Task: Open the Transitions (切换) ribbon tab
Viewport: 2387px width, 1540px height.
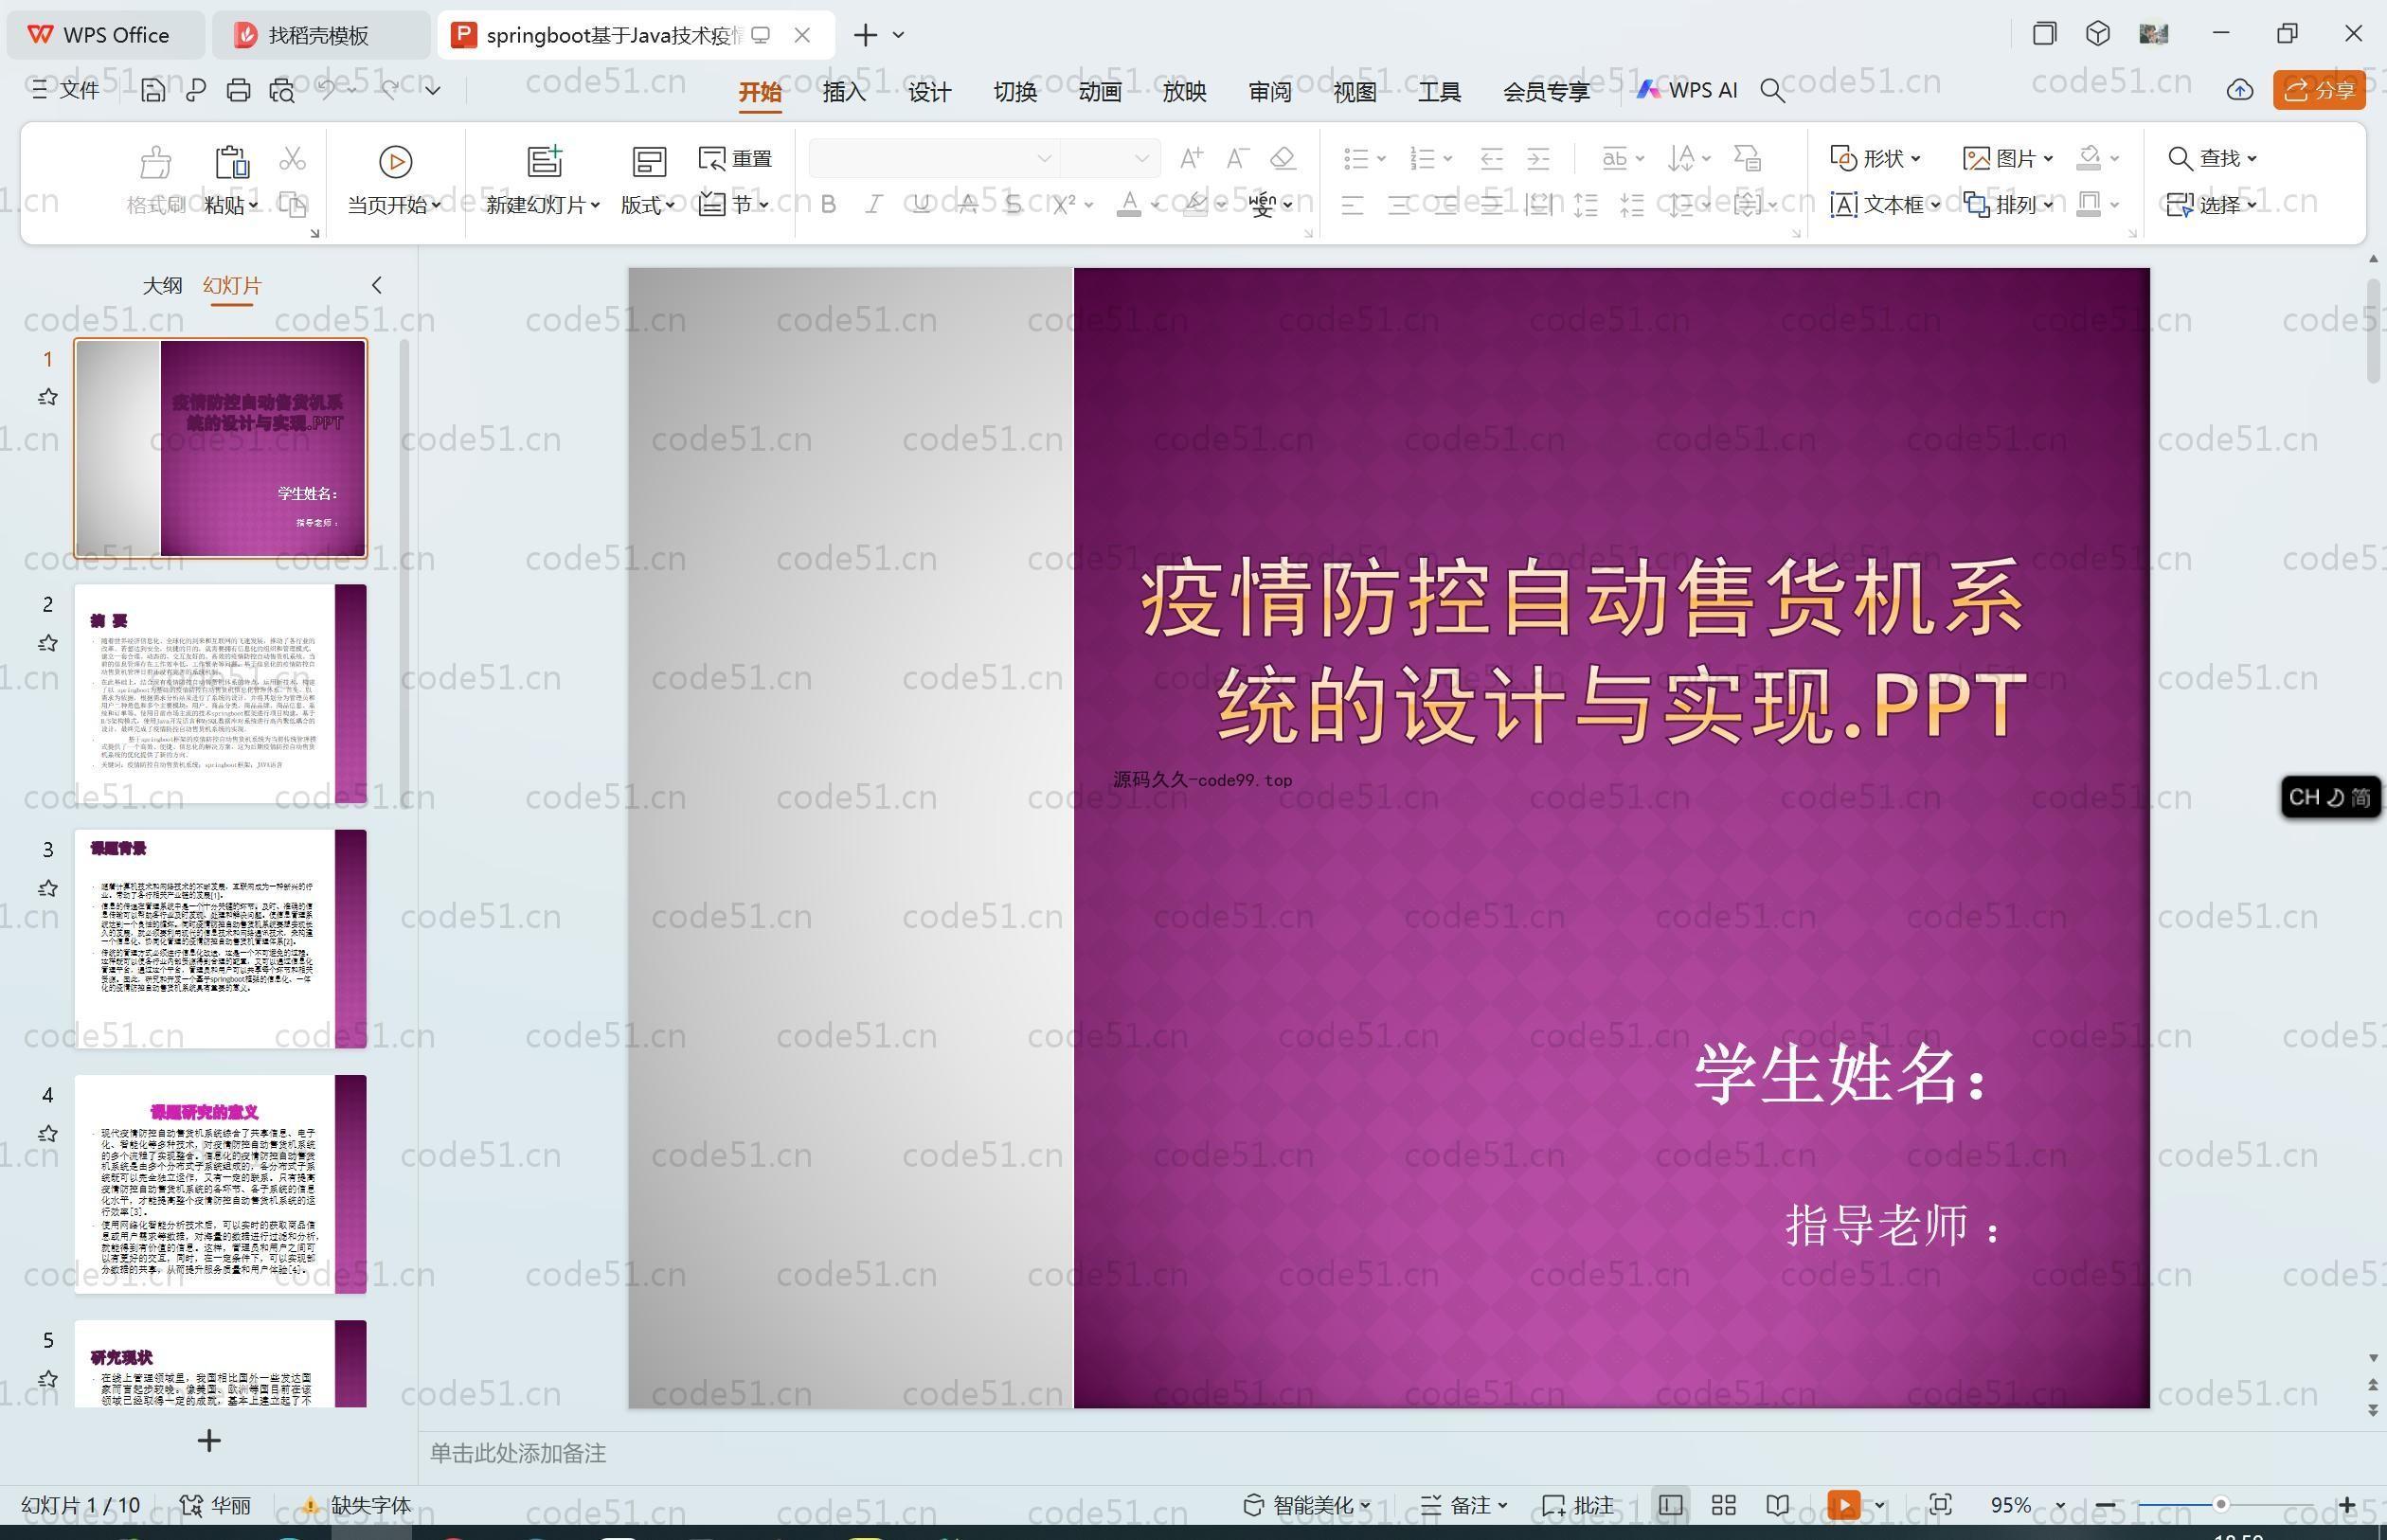Action: coord(1015,91)
